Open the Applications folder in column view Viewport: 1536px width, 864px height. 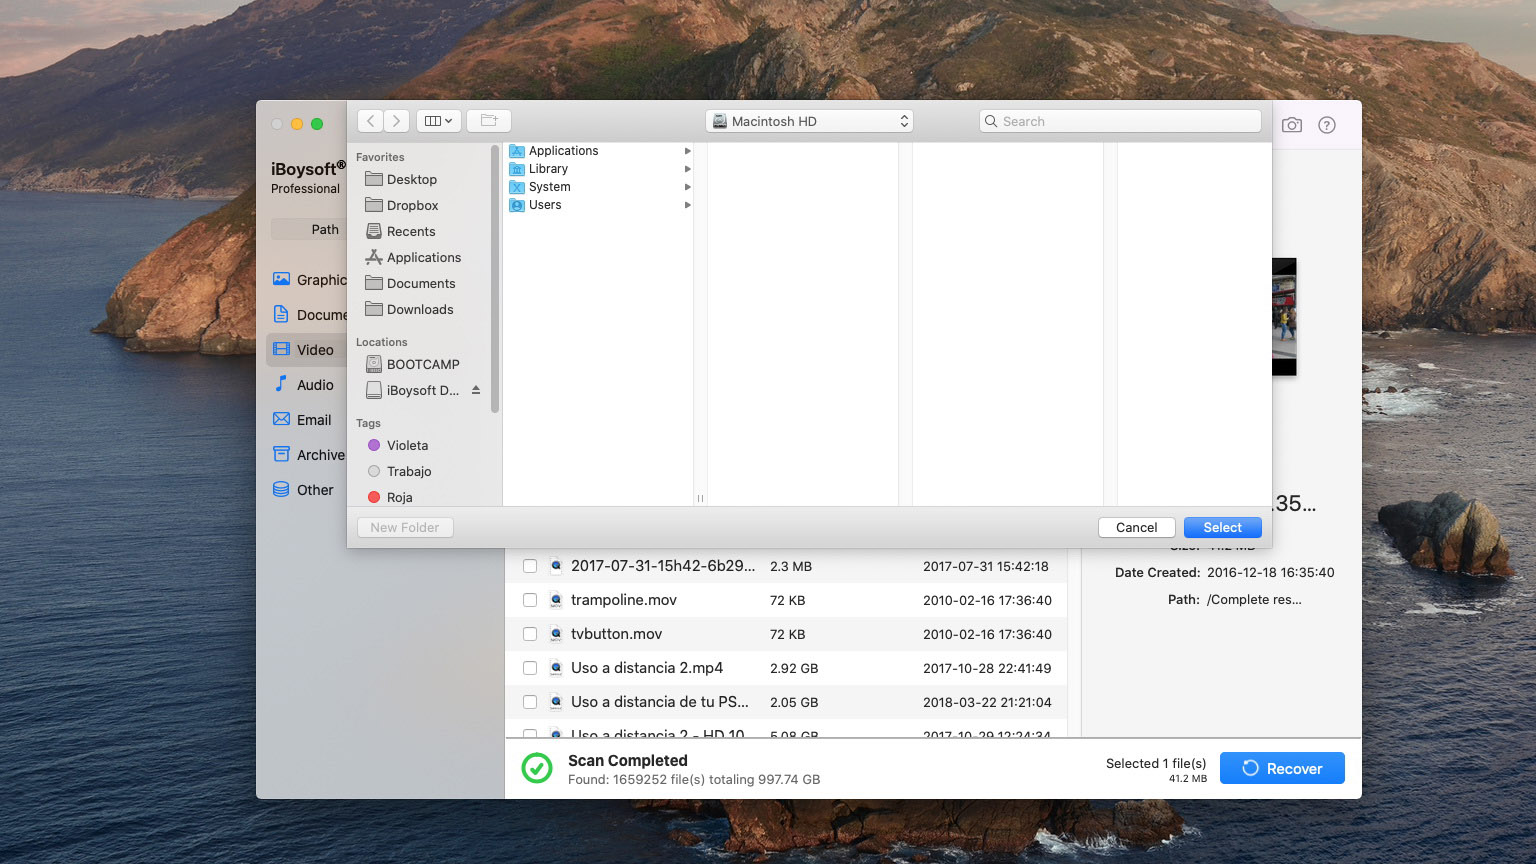pos(563,151)
